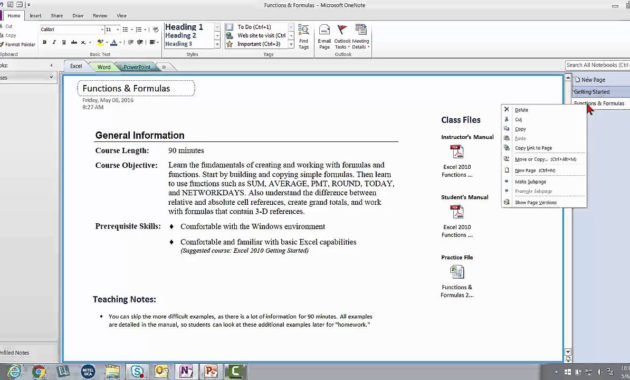The height and width of the screenshot is (380, 630).
Task: Choose Move or Copy in context menu
Action: click(544, 159)
